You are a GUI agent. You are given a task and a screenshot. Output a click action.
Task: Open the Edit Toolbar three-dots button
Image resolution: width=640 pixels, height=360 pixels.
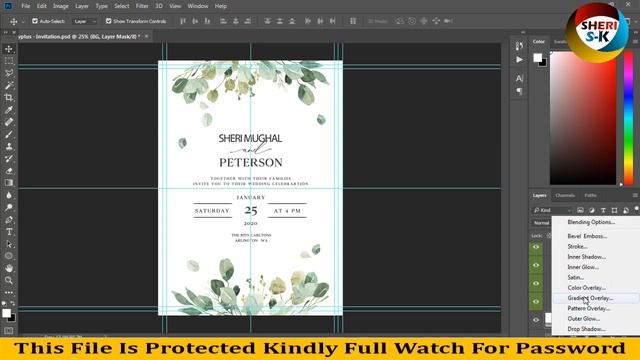tap(9, 293)
